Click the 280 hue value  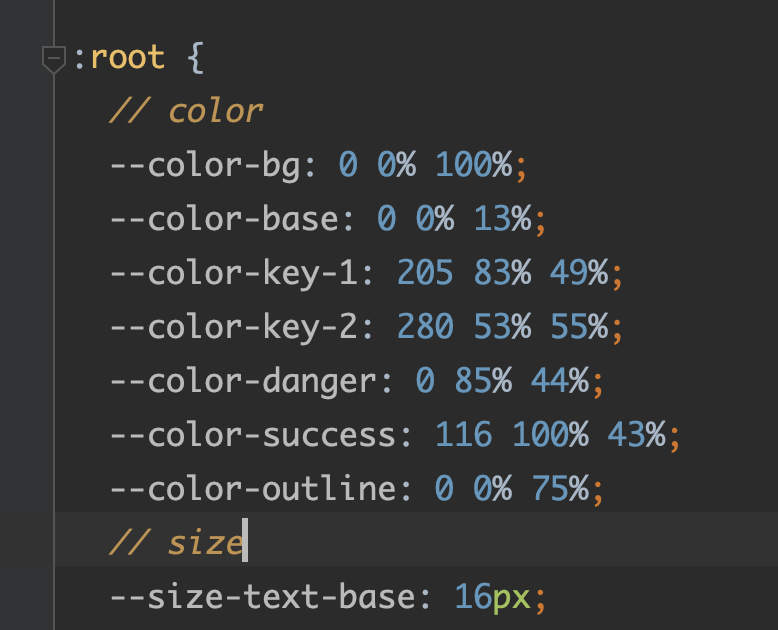pyautogui.click(x=425, y=326)
